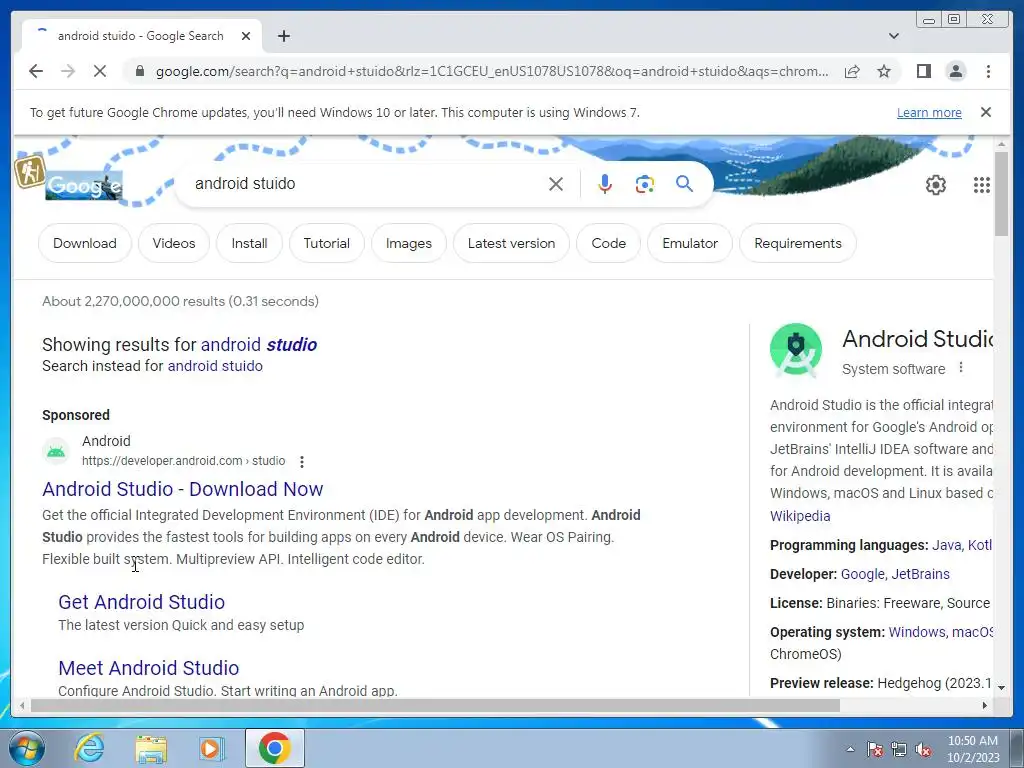Open a new Chrome tab
The height and width of the screenshot is (768, 1024).
(x=283, y=36)
